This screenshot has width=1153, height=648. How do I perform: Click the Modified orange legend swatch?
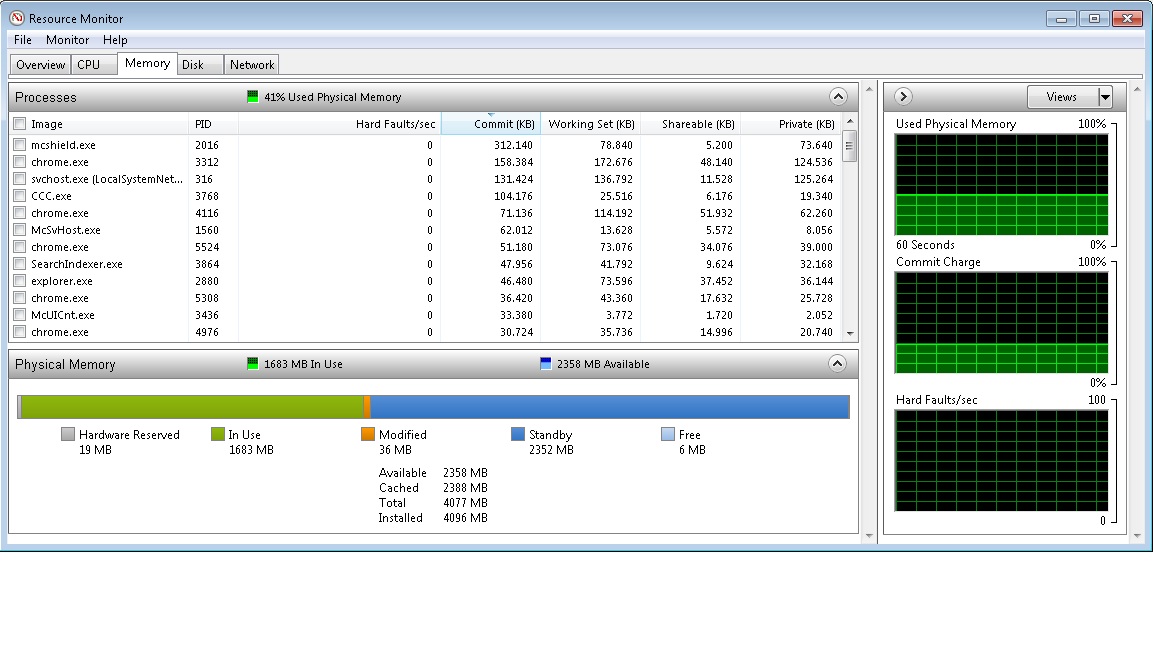click(368, 434)
